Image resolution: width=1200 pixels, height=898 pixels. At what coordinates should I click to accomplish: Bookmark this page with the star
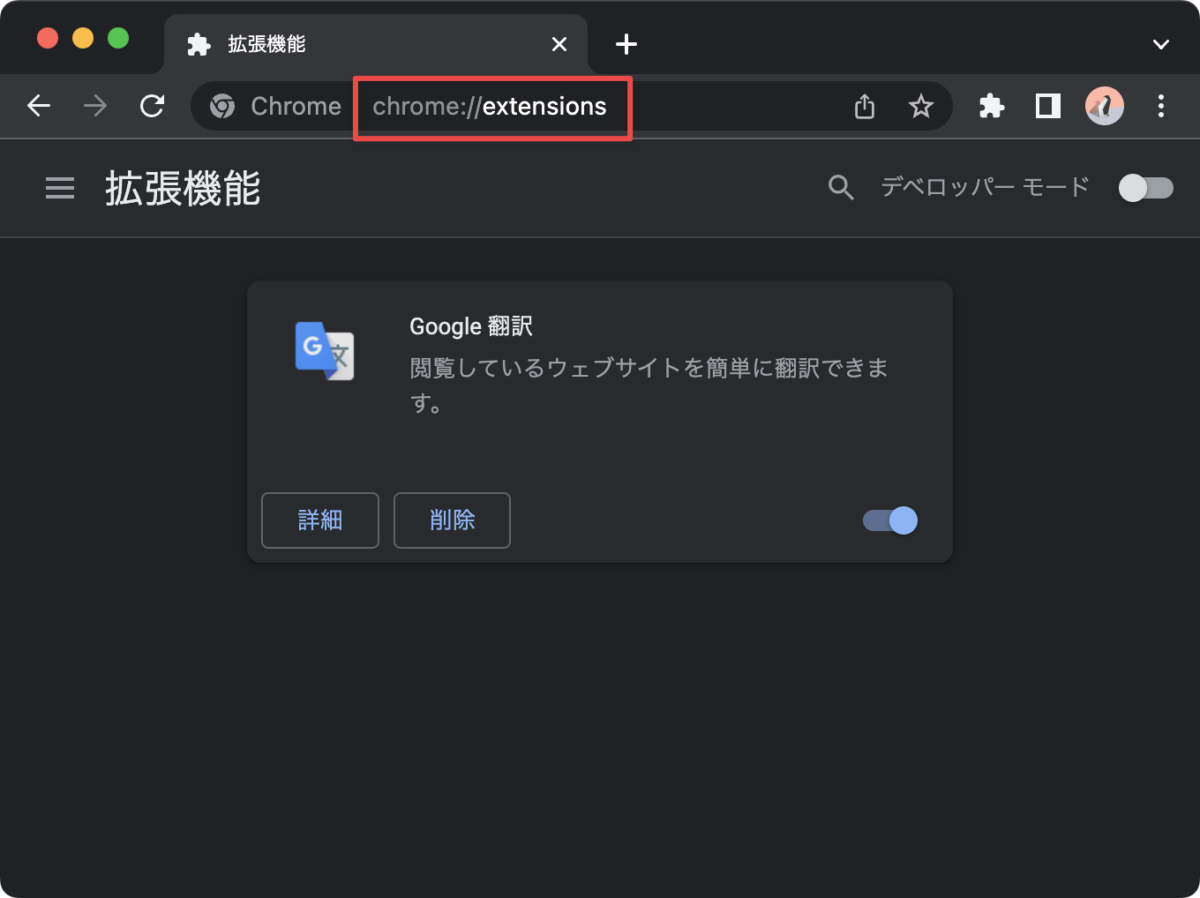pyautogui.click(x=921, y=106)
